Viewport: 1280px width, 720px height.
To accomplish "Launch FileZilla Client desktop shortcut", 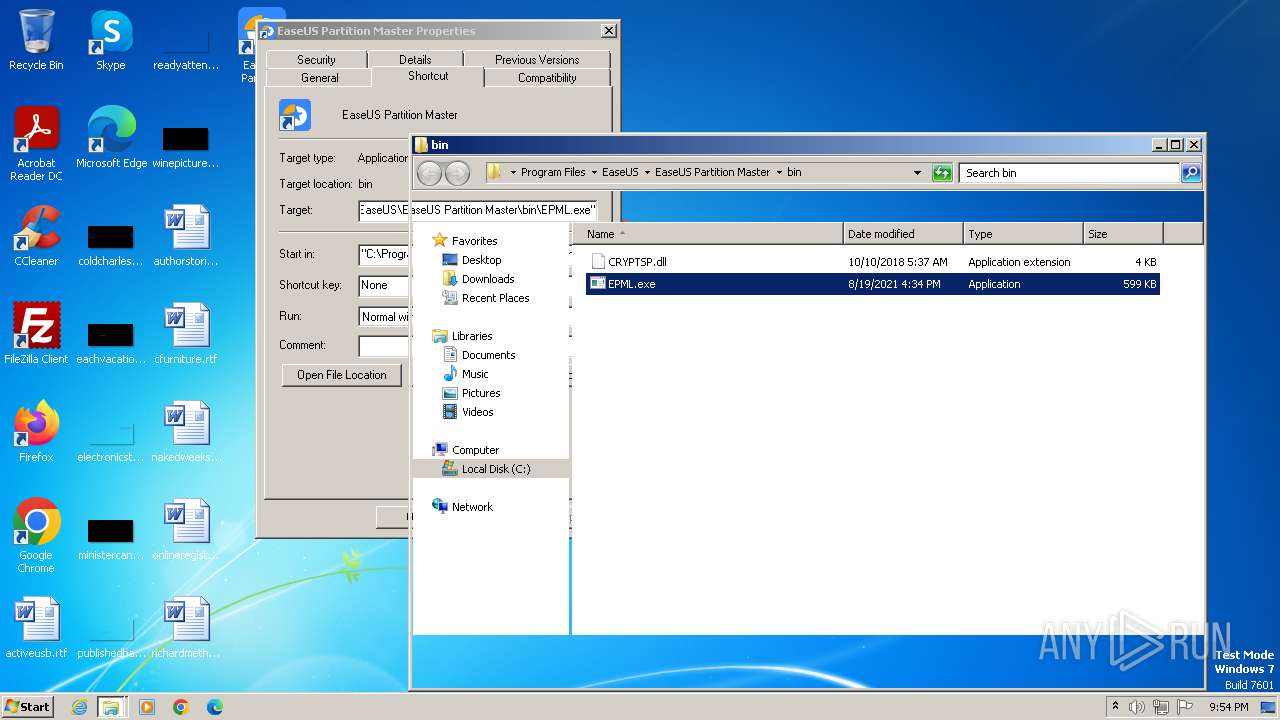I will tap(36, 334).
